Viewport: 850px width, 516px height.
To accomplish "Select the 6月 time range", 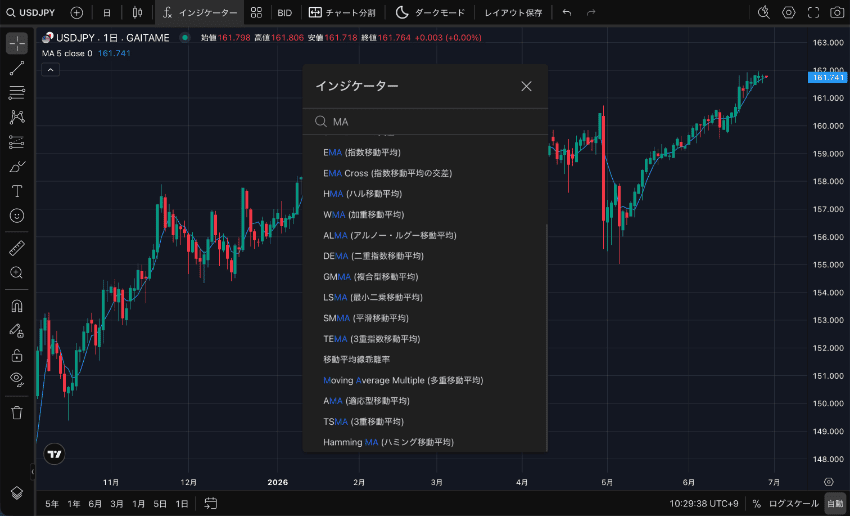I will [x=95, y=504].
